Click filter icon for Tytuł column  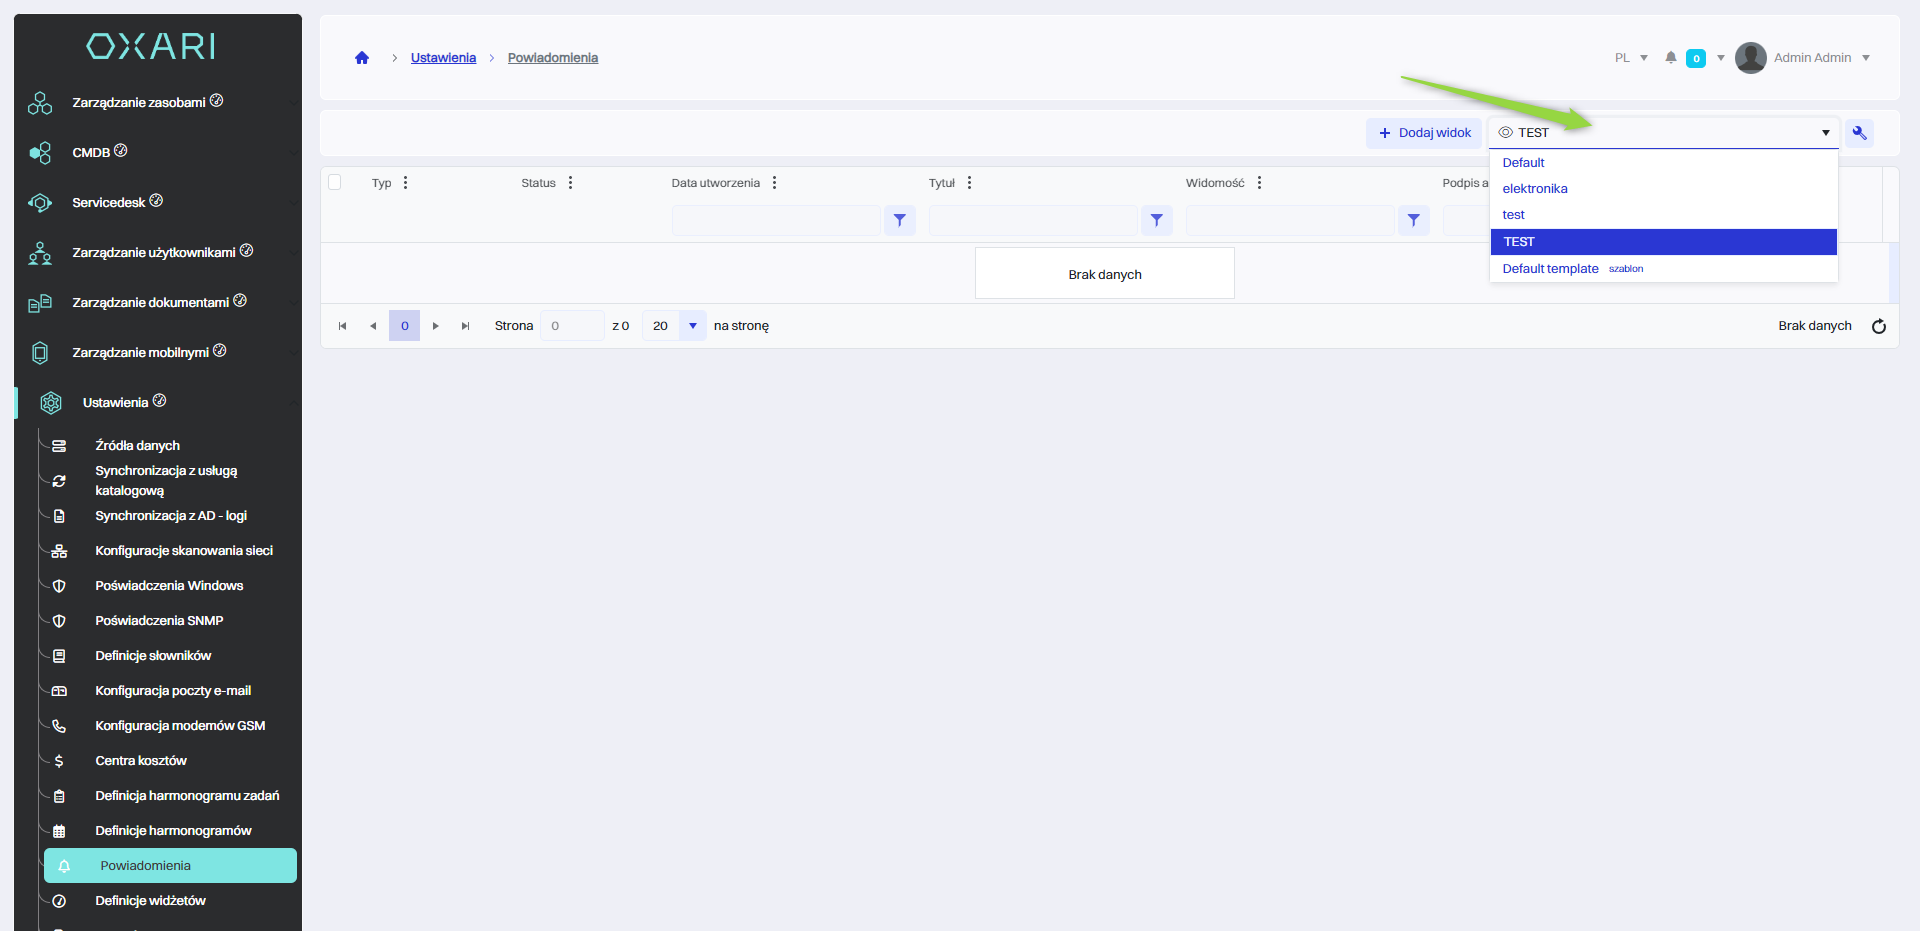1156,220
